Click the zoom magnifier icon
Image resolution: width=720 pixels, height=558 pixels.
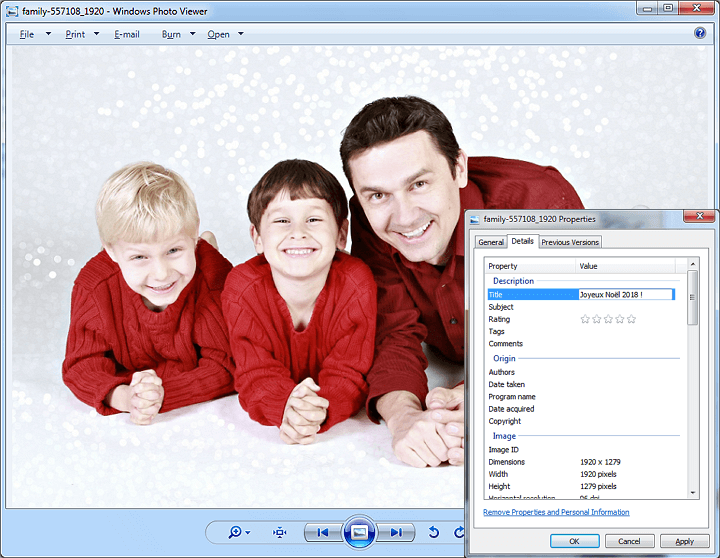[x=235, y=532]
